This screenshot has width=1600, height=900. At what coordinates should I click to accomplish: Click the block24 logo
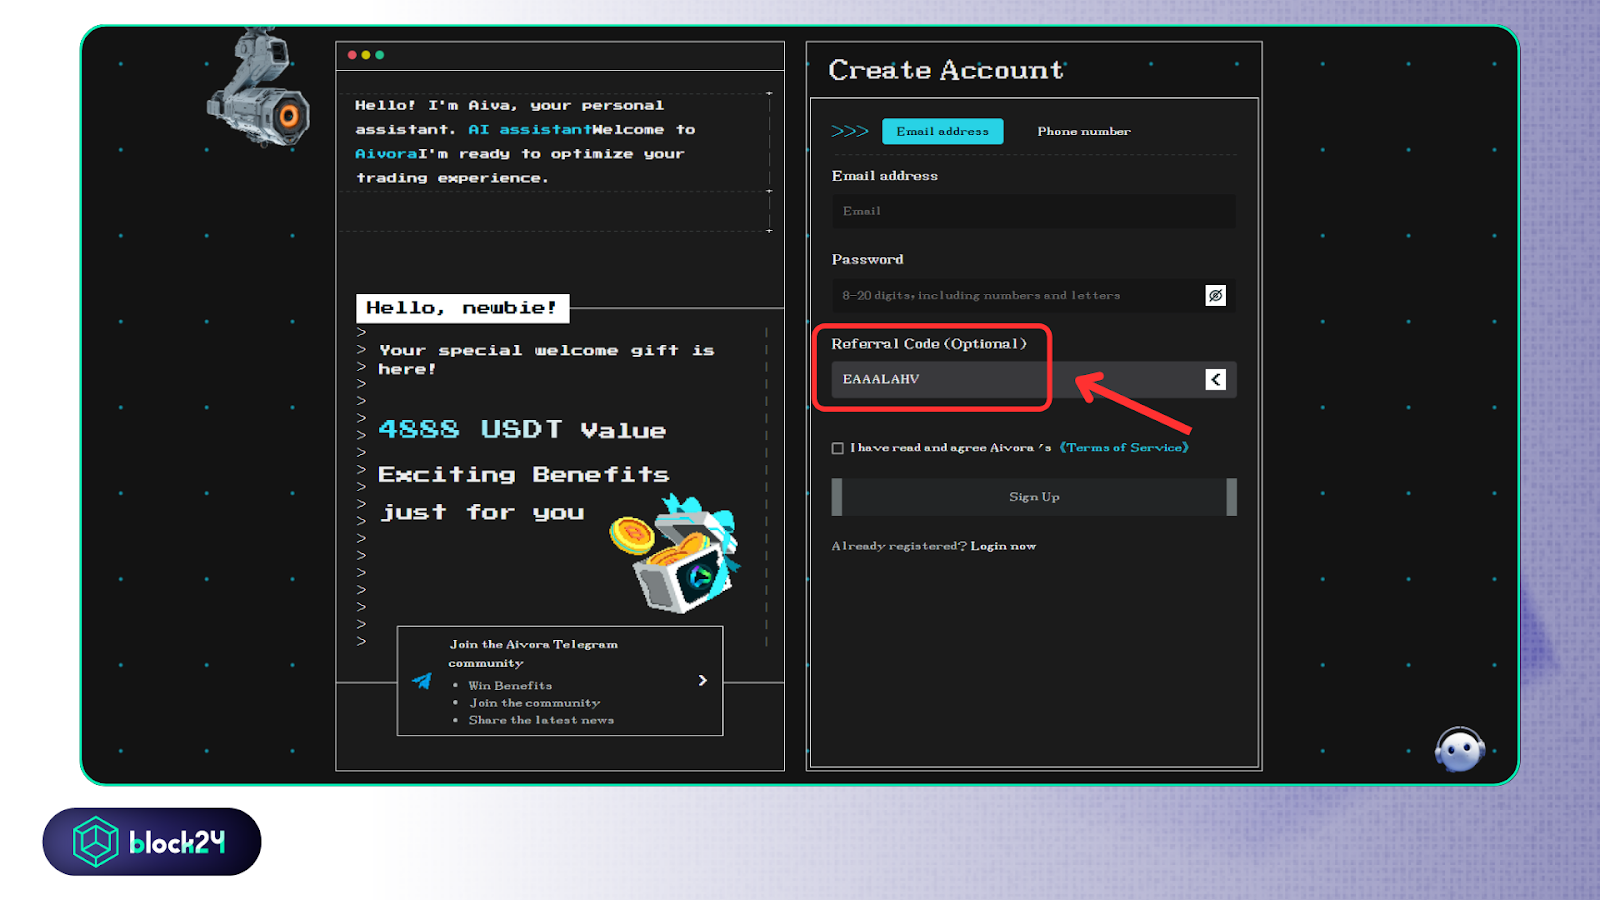click(x=152, y=842)
